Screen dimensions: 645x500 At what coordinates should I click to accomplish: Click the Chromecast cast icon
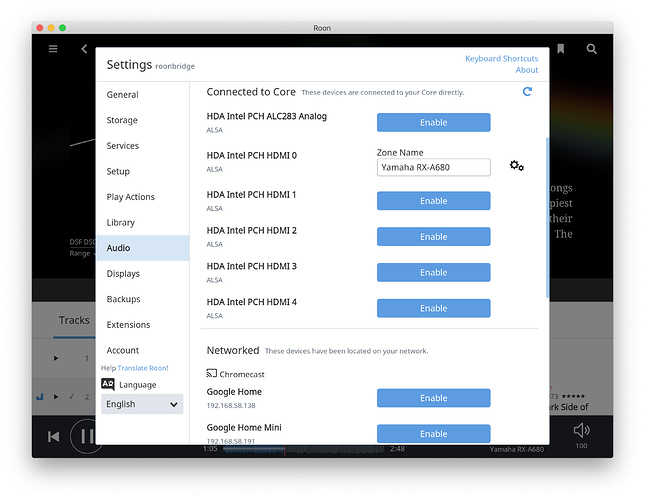[x=211, y=373]
